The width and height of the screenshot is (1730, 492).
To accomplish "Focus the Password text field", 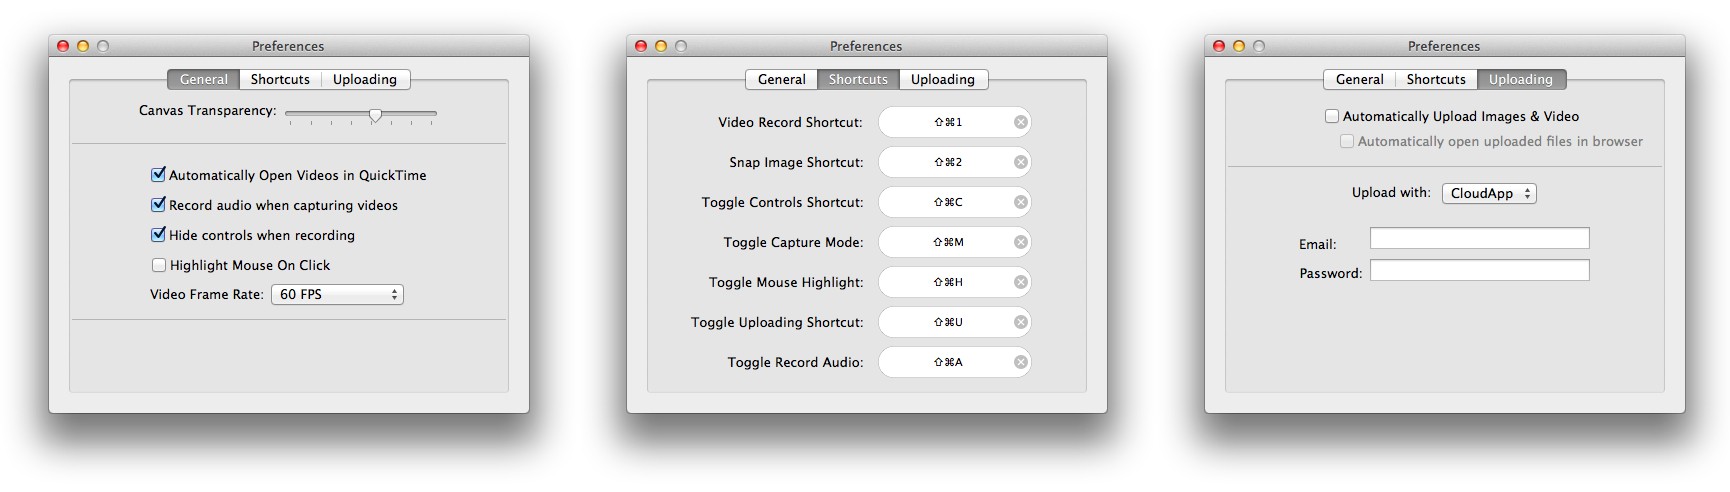I will click(1479, 270).
